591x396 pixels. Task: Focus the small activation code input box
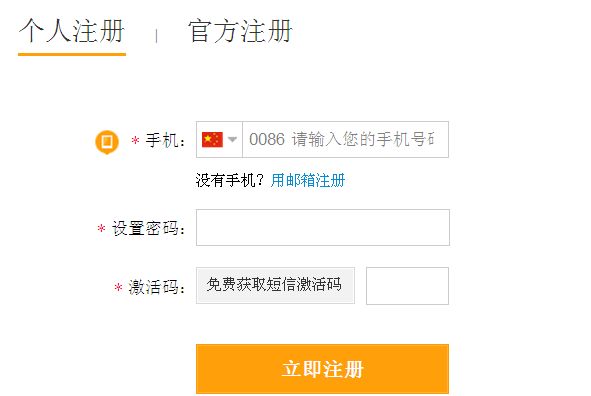pyautogui.click(x=407, y=286)
